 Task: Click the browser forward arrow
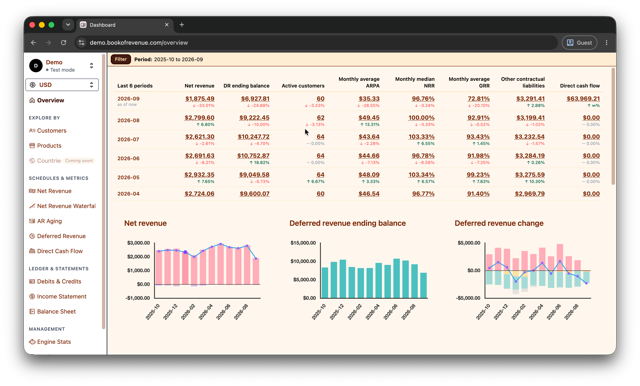pos(48,42)
